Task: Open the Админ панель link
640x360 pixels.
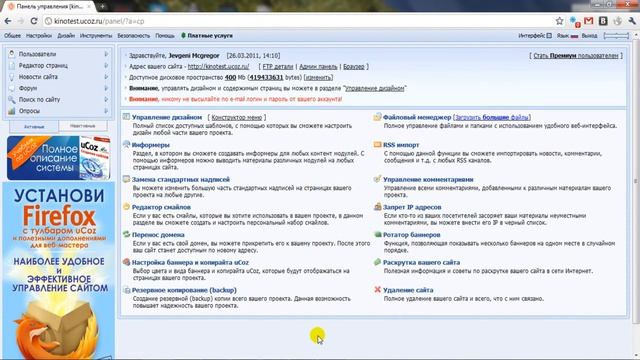Action: pos(318,67)
